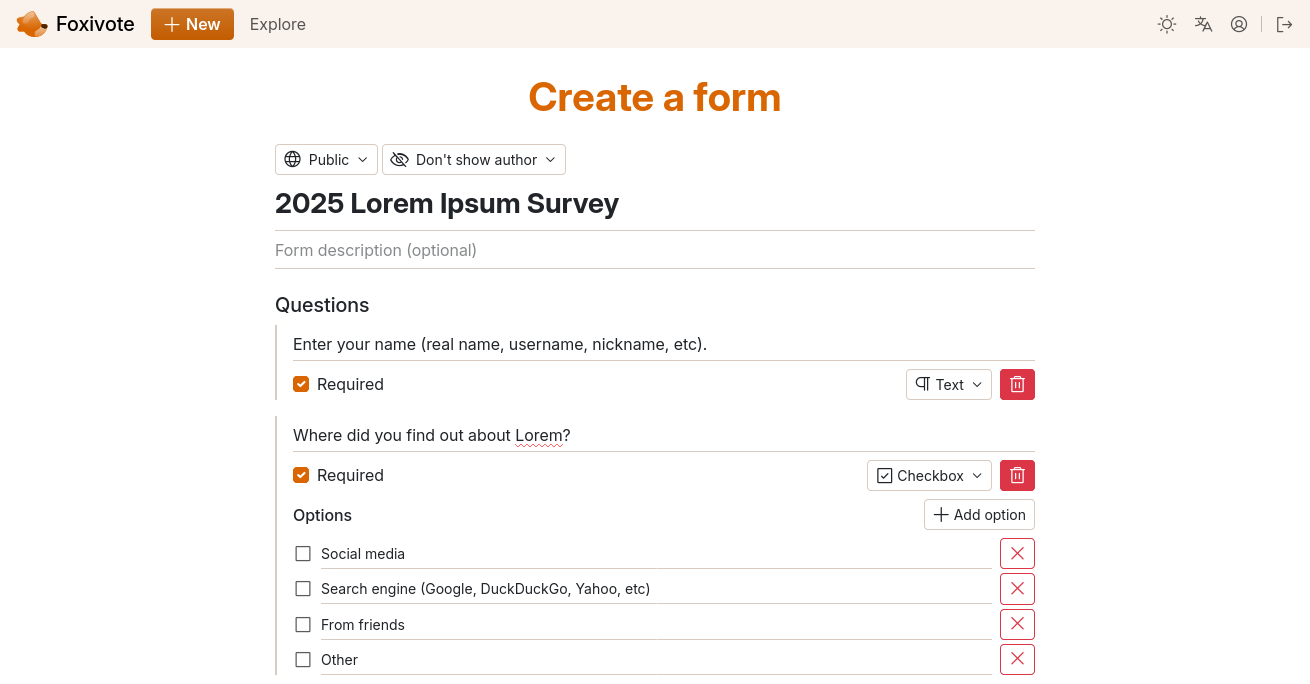Remove the Social media option
The height and width of the screenshot is (684, 1310).
[1017, 553]
